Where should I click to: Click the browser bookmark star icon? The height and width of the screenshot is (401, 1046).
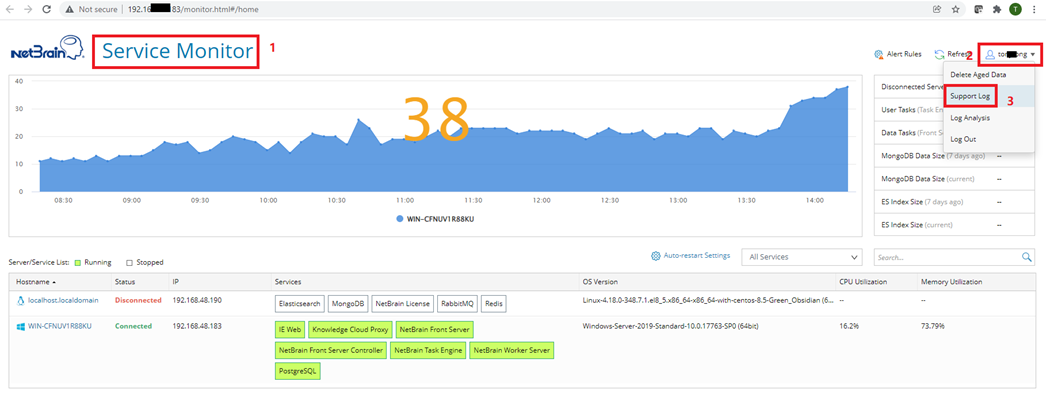[957, 9]
